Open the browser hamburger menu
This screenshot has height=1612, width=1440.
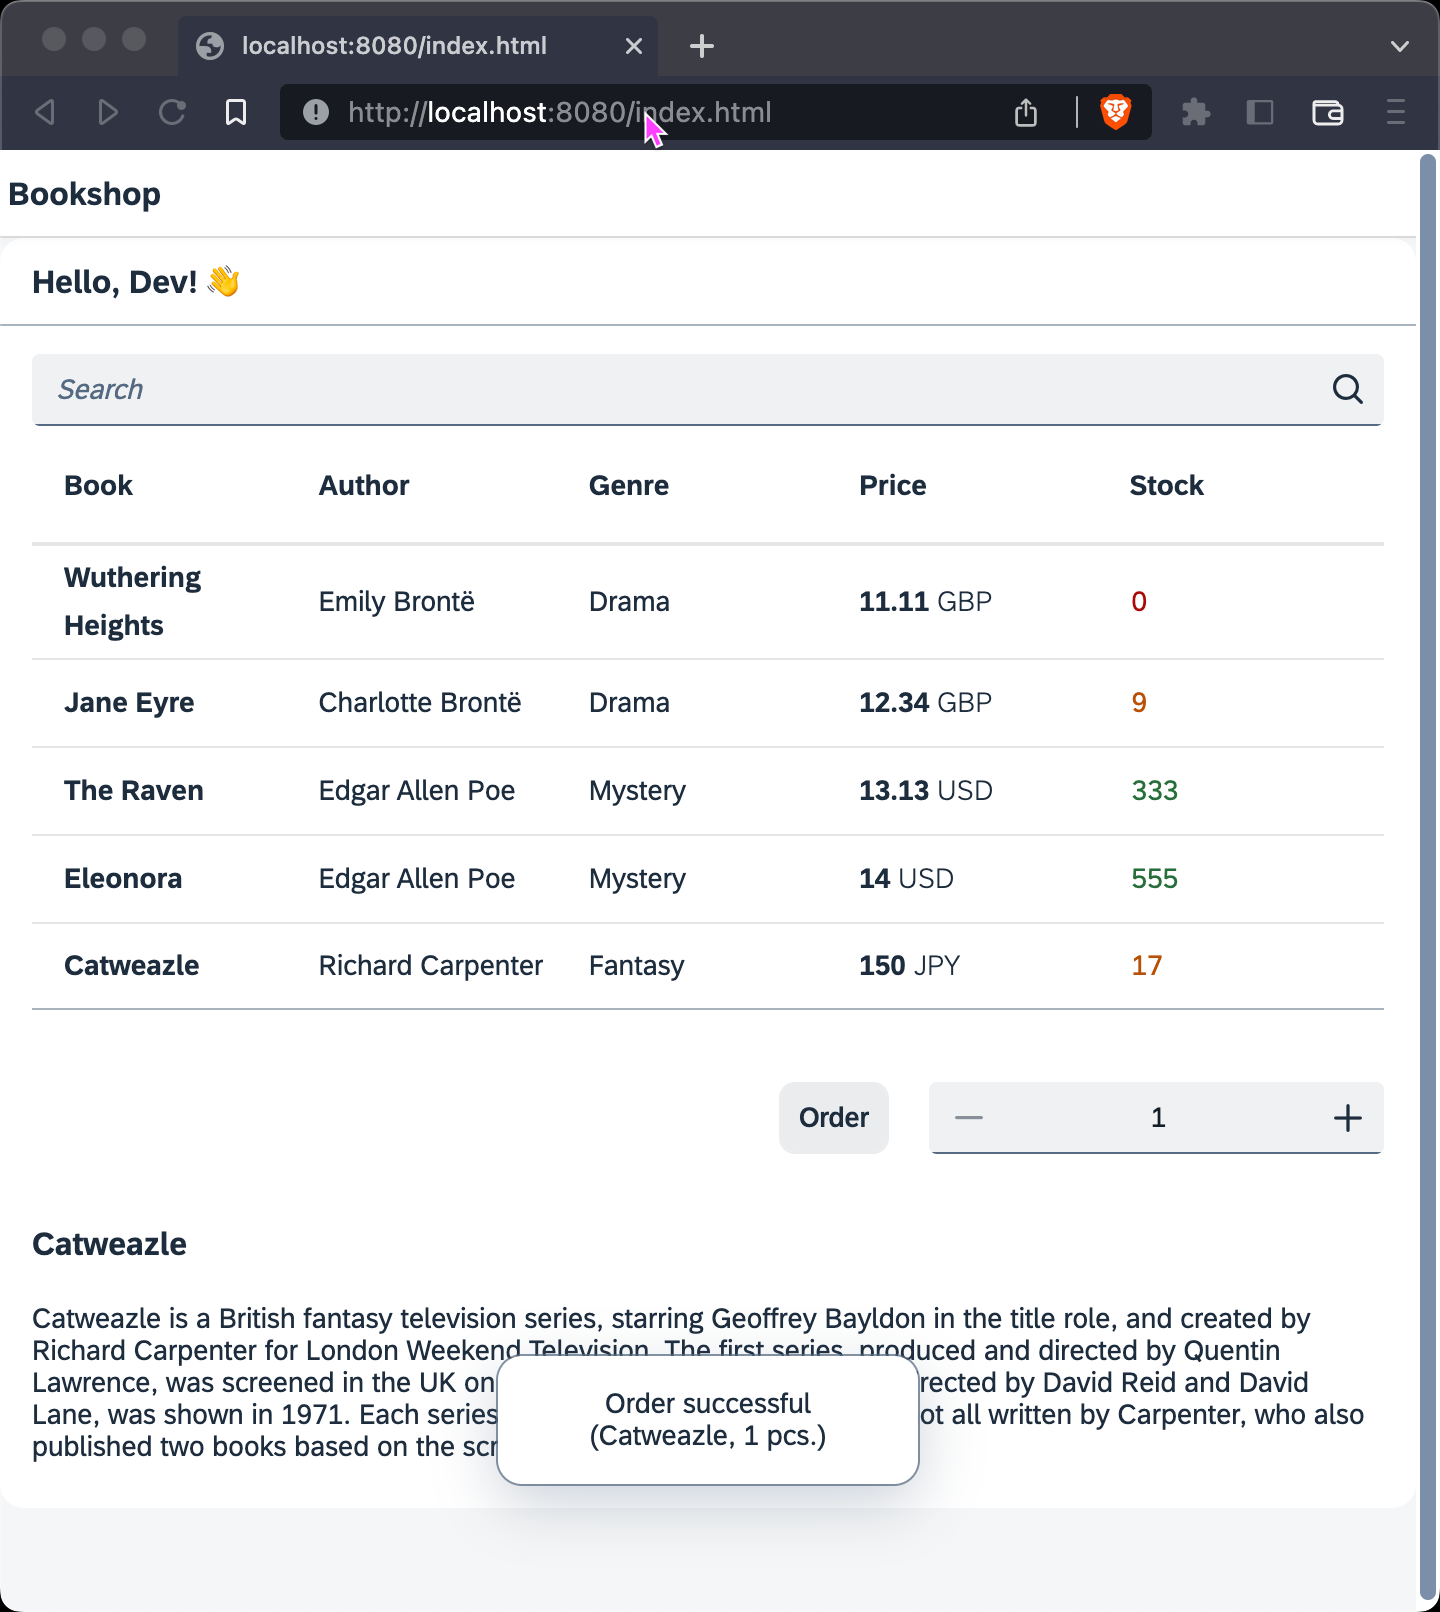[1396, 112]
